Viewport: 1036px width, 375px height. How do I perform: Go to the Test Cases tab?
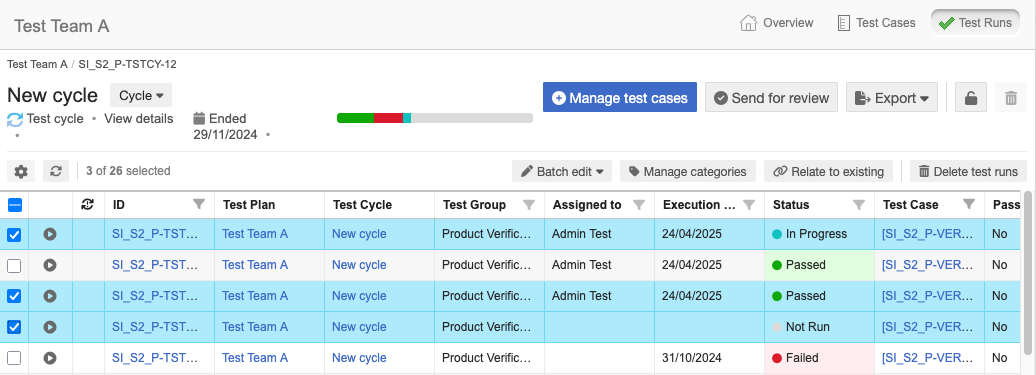point(876,23)
